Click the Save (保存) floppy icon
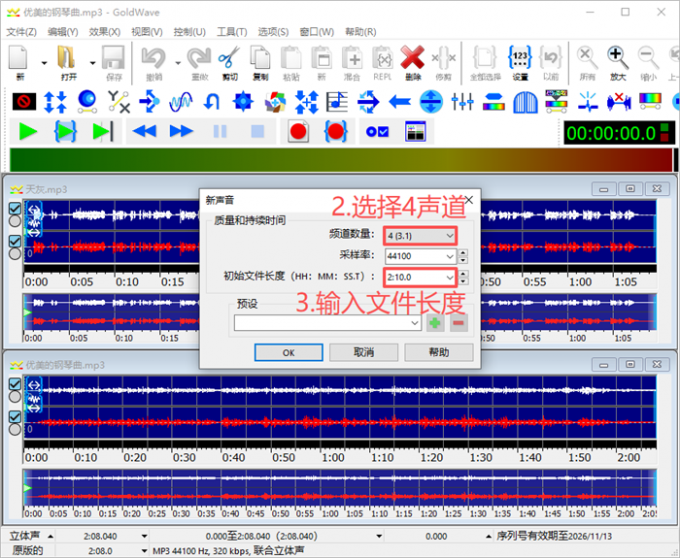The width and height of the screenshot is (680, 558). click(x=113, y=58)
